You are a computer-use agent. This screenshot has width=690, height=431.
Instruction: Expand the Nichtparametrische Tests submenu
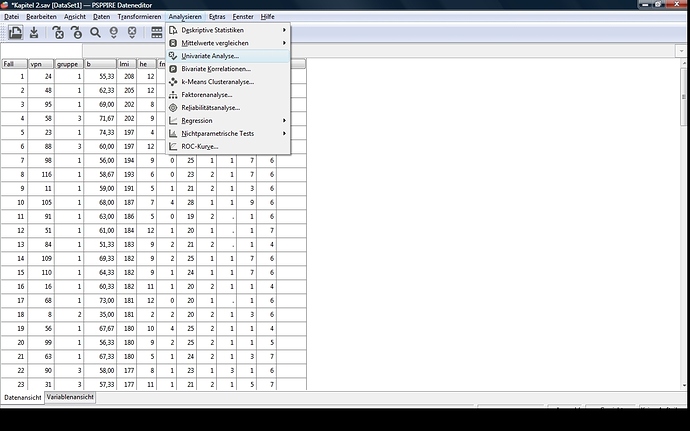tap(228, 133)
